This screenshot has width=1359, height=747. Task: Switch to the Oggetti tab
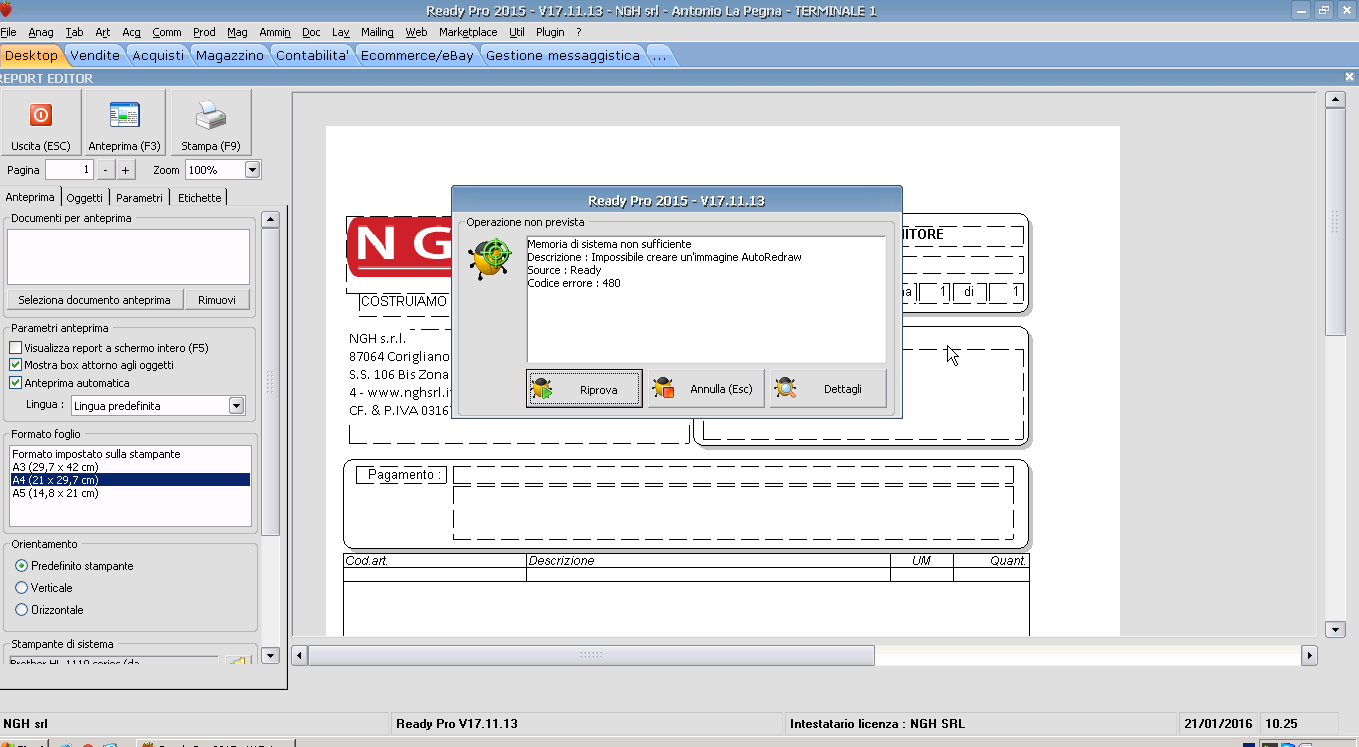[85, 198]
